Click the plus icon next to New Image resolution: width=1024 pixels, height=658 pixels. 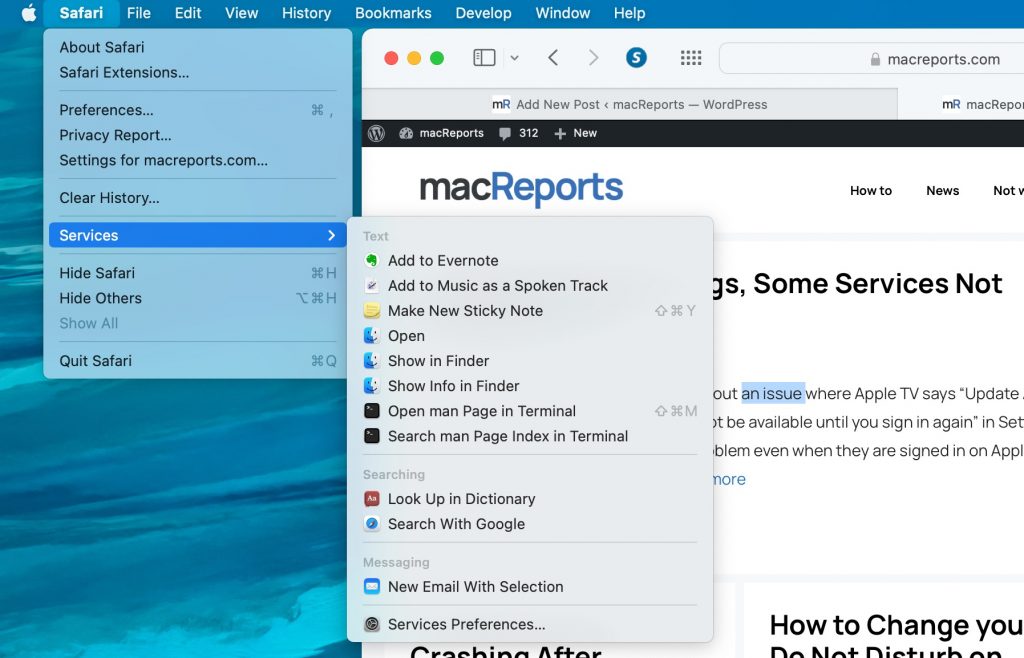tap(560, 134)
